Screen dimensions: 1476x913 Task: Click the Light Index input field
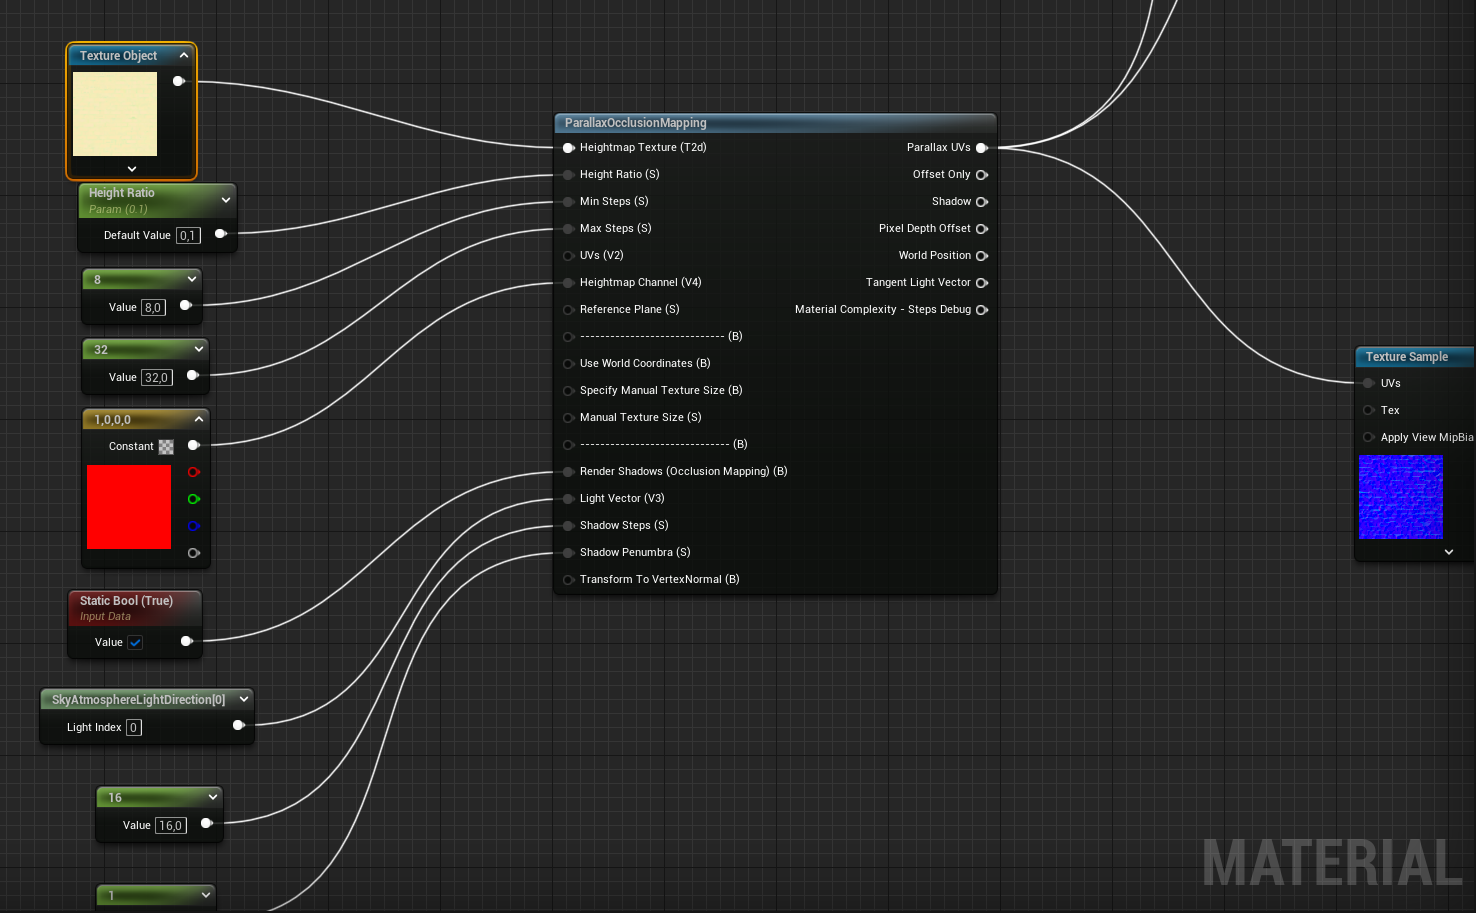[x=134, y=728]
